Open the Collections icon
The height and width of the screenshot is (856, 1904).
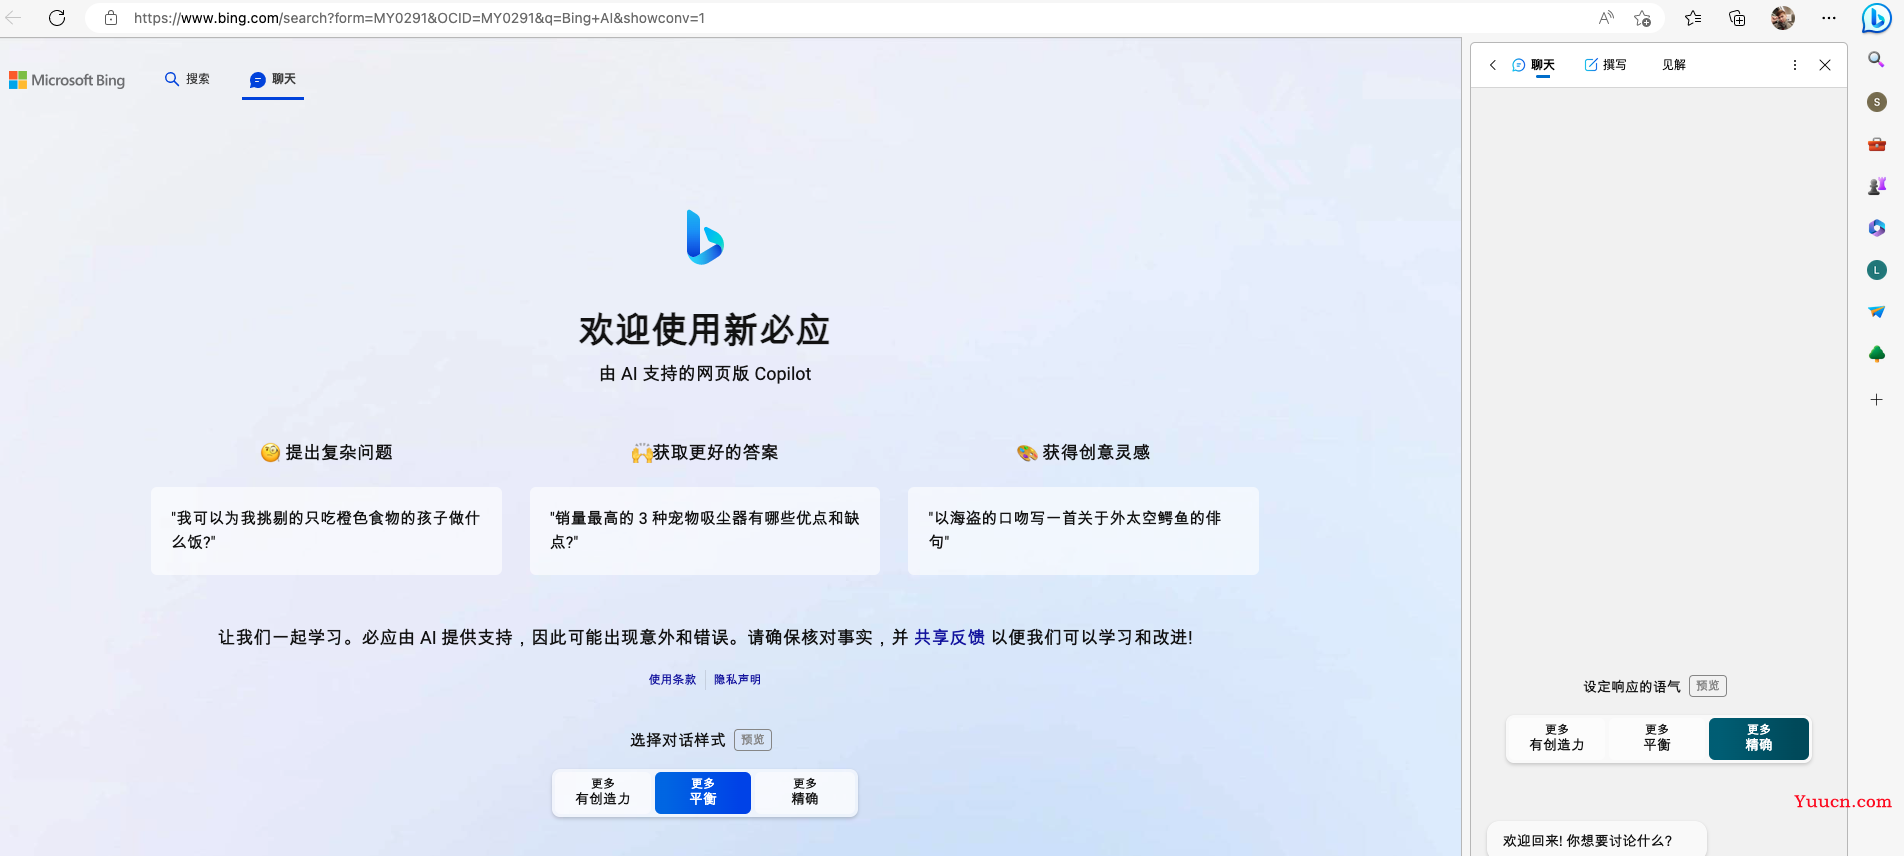pyautogui.click(x=1737, y=18)
